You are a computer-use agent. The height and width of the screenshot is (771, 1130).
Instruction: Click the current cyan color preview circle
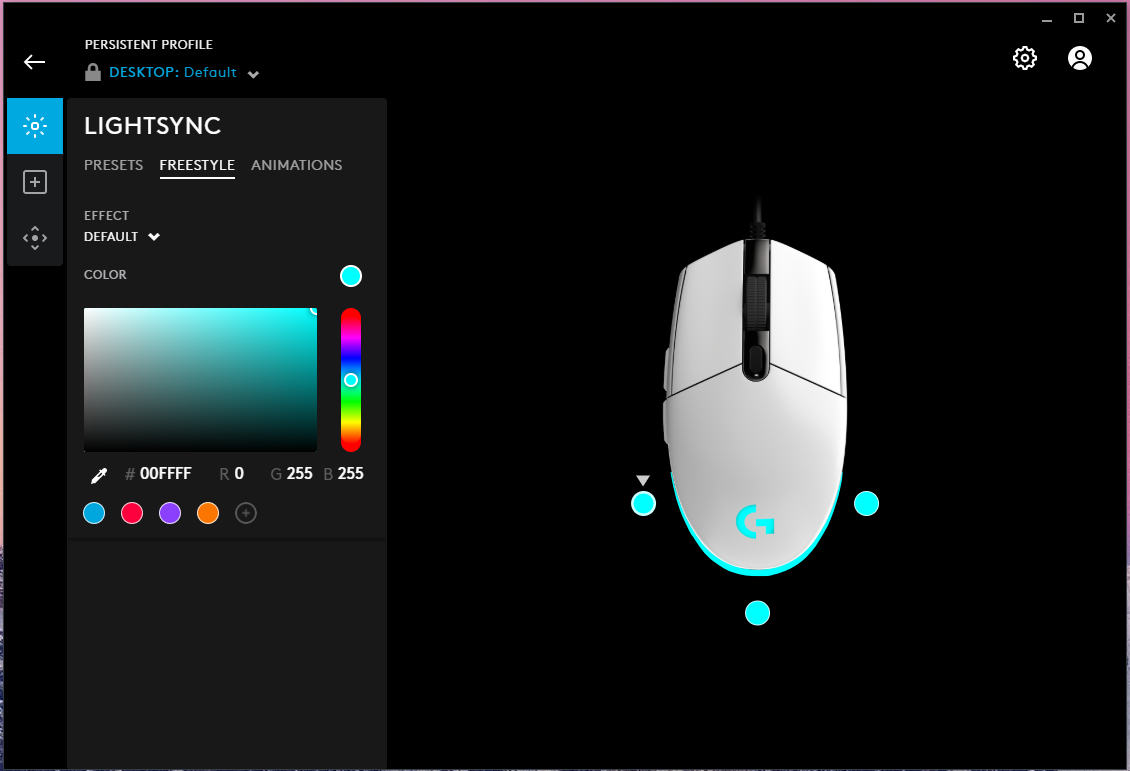click(x=351, y=276)
